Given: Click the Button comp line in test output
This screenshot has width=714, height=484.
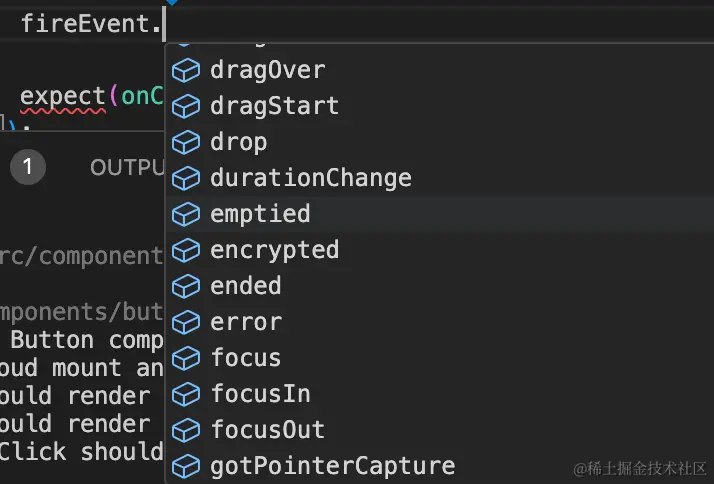Looking at the screenshot, I should click(x=87, y=341).
